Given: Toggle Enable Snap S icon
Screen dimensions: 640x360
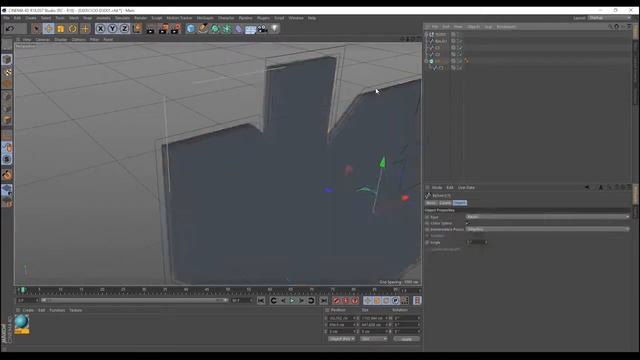Looking at the screenshot, I should (x=7, y=159).
